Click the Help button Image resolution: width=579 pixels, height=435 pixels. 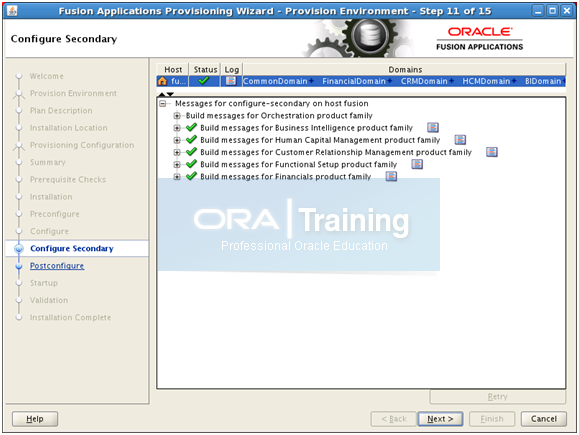point(35,419)
